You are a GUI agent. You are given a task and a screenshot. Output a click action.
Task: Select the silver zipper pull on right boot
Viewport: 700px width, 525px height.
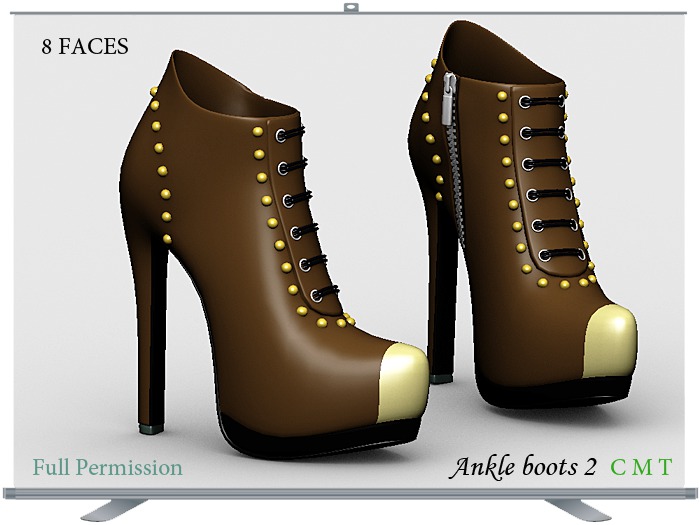449,98
